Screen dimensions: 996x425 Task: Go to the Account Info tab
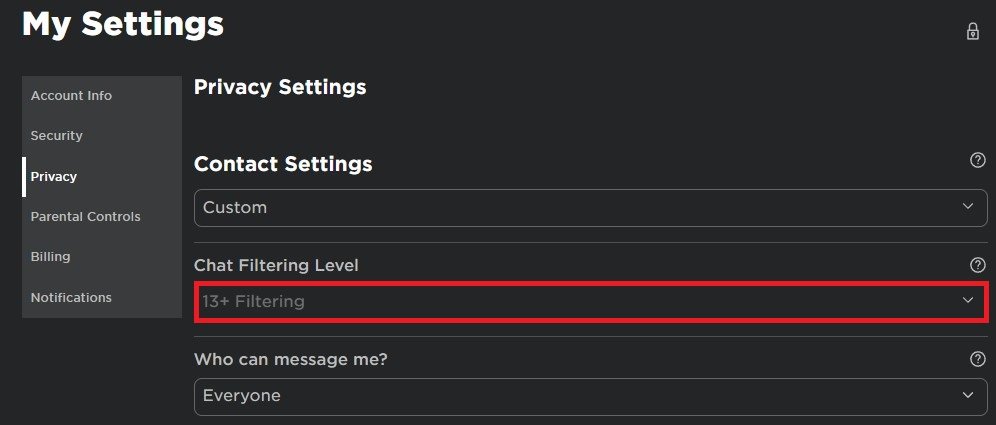coord(71,96)
